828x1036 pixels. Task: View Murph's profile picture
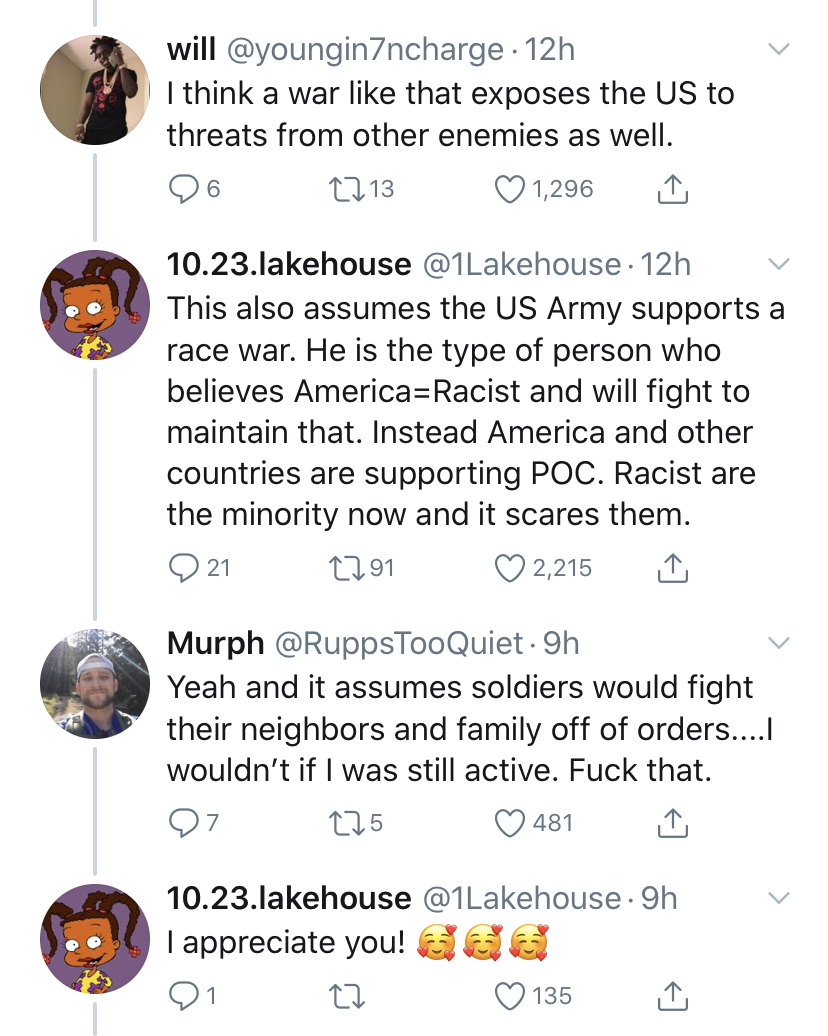(94, 684)
